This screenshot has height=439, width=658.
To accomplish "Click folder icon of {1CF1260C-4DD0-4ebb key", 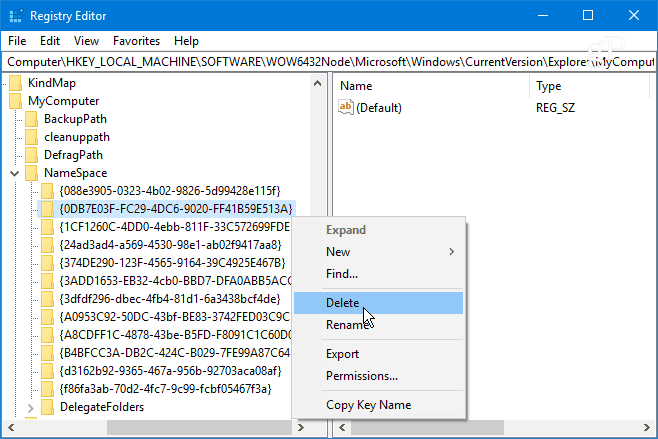I will tap(47, 227).
